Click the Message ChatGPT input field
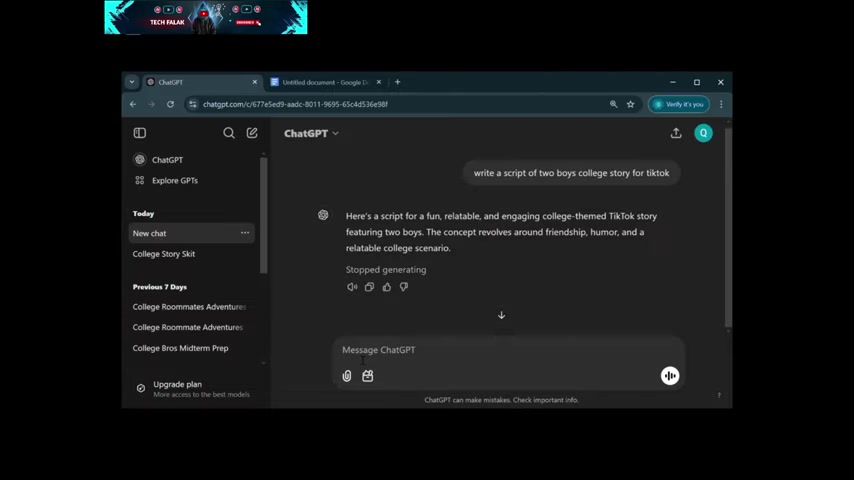854x480 pixels. click(x=509, y=350)
